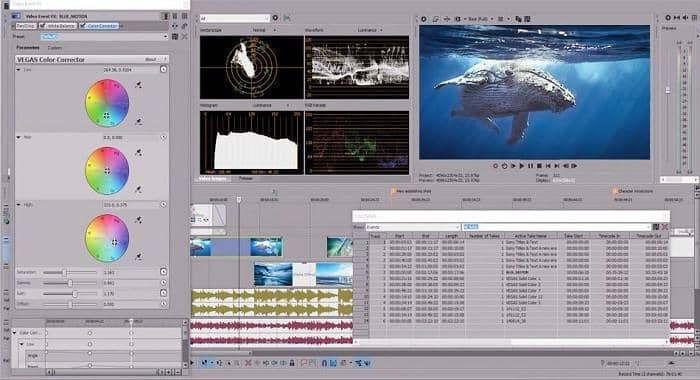Click the timeline playhead marker
Image resolution: width=700 pixels, height=380 pixels.
239,200
